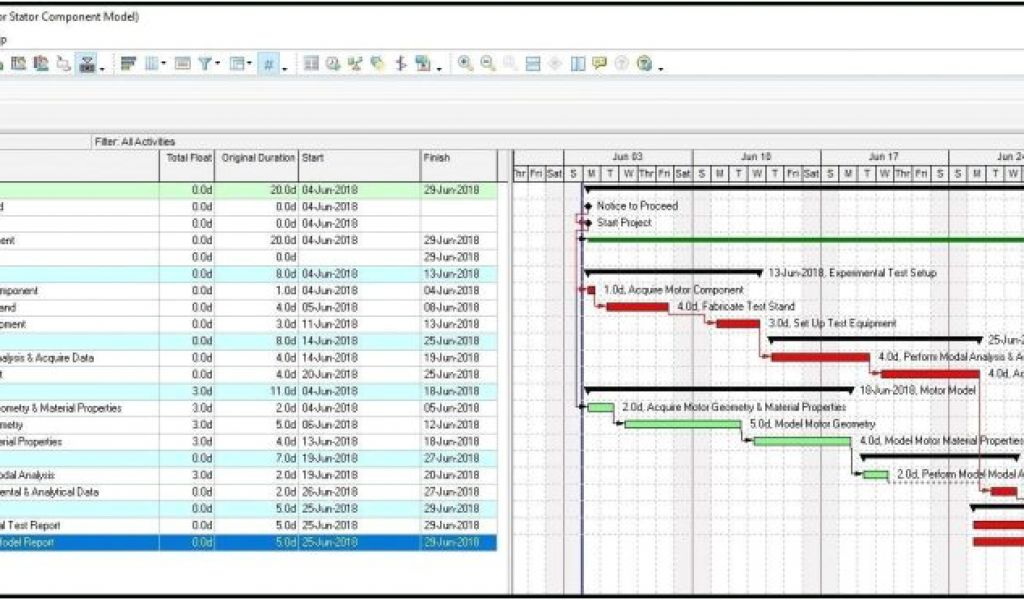The height and width of the screenshot is (600, 1024).
Task: Click the Gantt chart bars layout icon
Action: [x=128, y=64]
